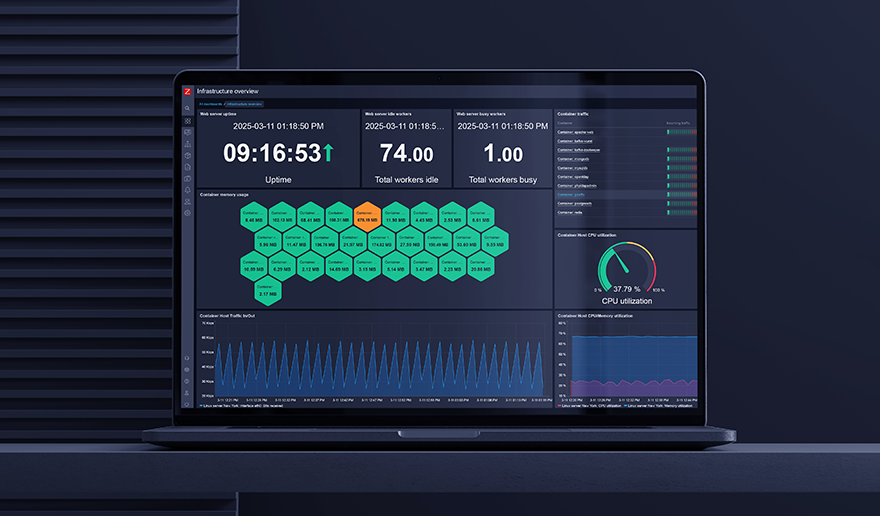Click Container Host CPU/Memory utilization graph header

[x=595, y=316]
